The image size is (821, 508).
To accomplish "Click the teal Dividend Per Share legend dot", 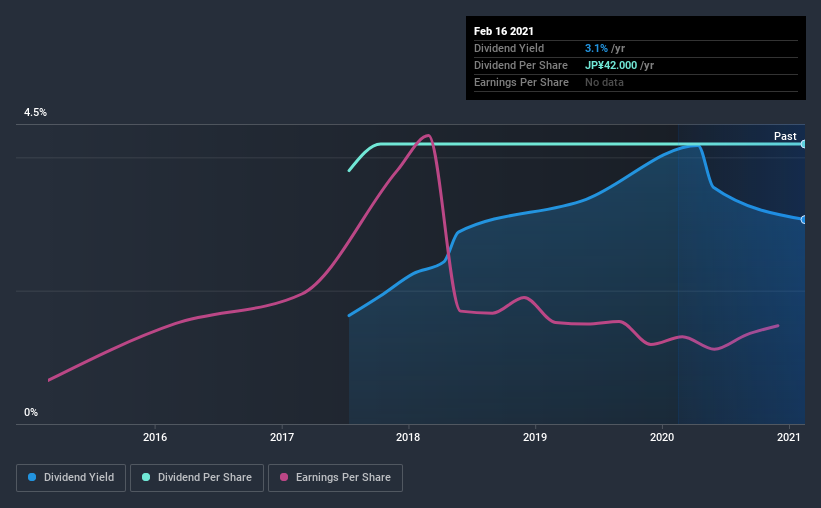I will point(146,477).
